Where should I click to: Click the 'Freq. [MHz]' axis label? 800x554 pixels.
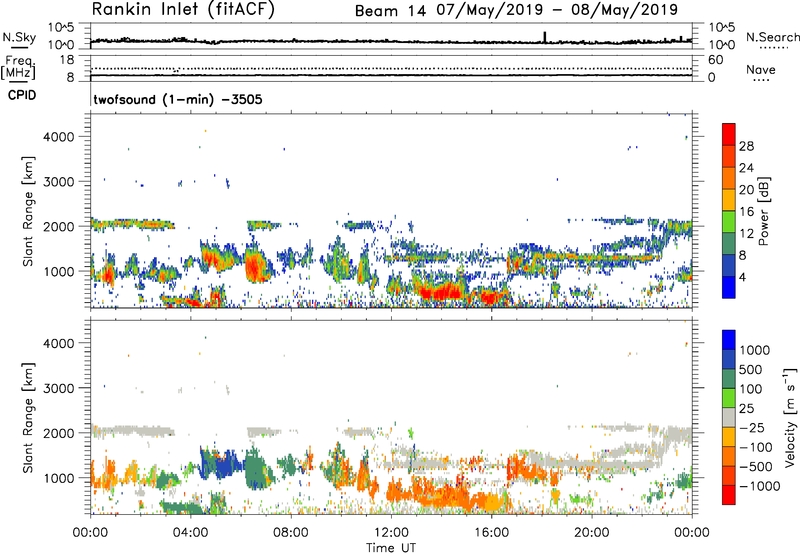pos(18,67)
